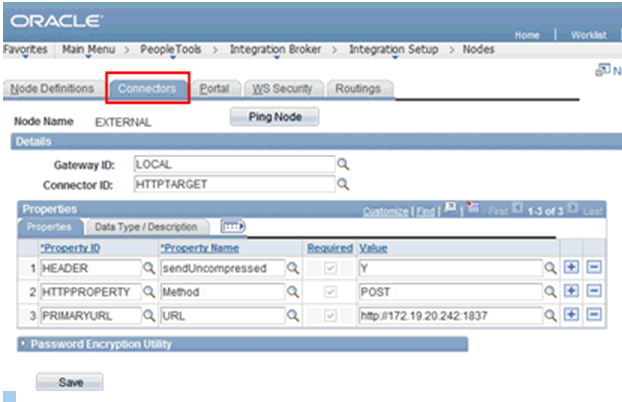622x402 pixels.
Task: Select the Properties grid tab
Action: coord(49,227)
